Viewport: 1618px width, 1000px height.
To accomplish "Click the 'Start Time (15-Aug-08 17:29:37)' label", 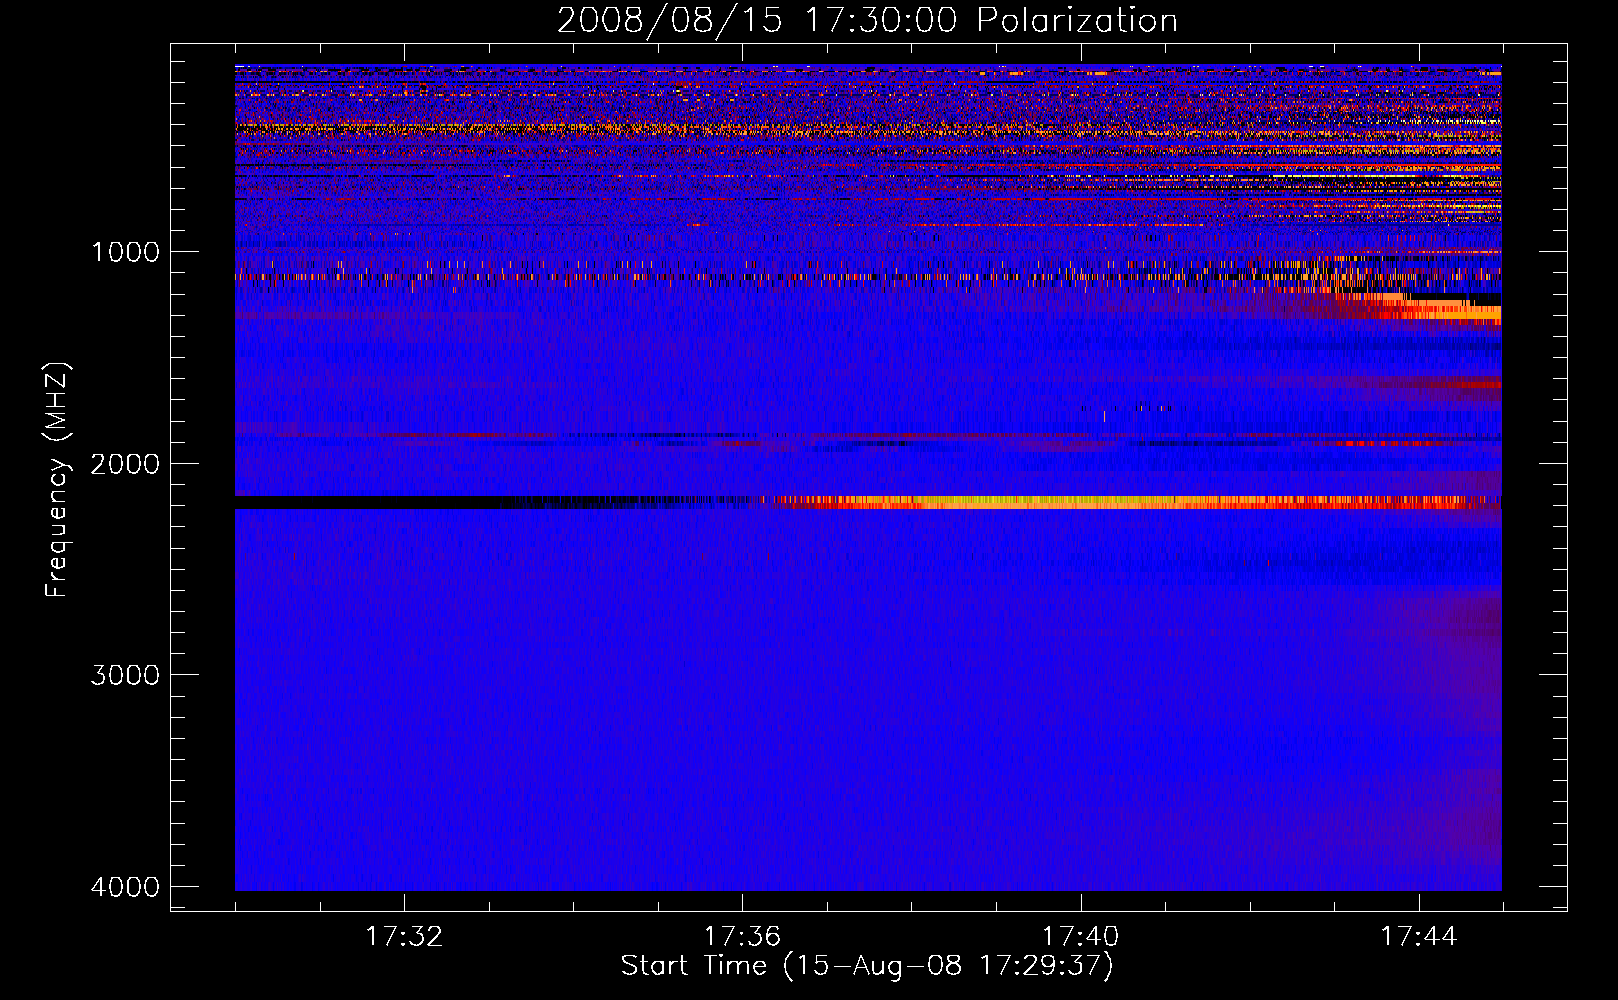I will pos(867,966).
